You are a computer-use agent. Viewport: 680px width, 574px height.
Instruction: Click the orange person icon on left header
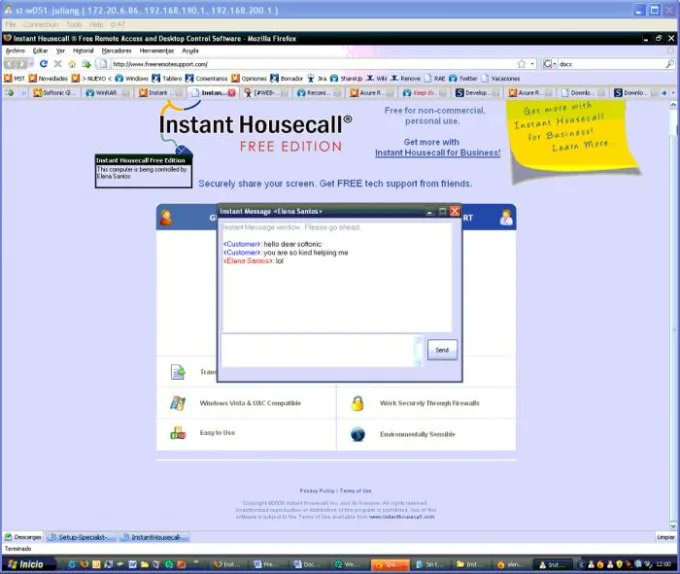(166, 218)
